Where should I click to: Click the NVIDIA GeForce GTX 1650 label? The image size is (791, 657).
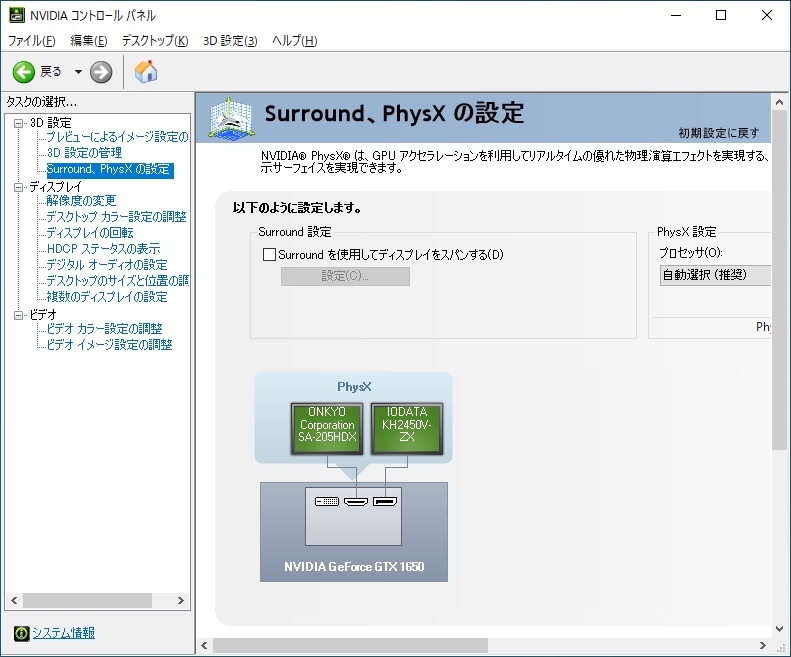(354, 567)
